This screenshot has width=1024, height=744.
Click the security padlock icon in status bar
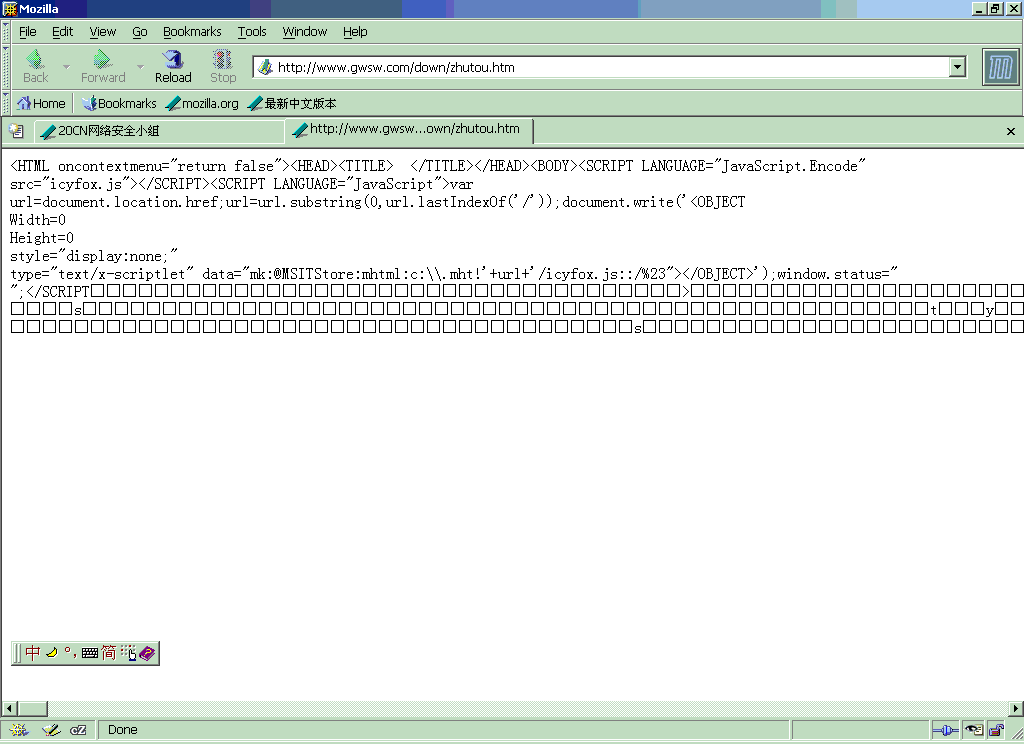click(x=996, y=730)
